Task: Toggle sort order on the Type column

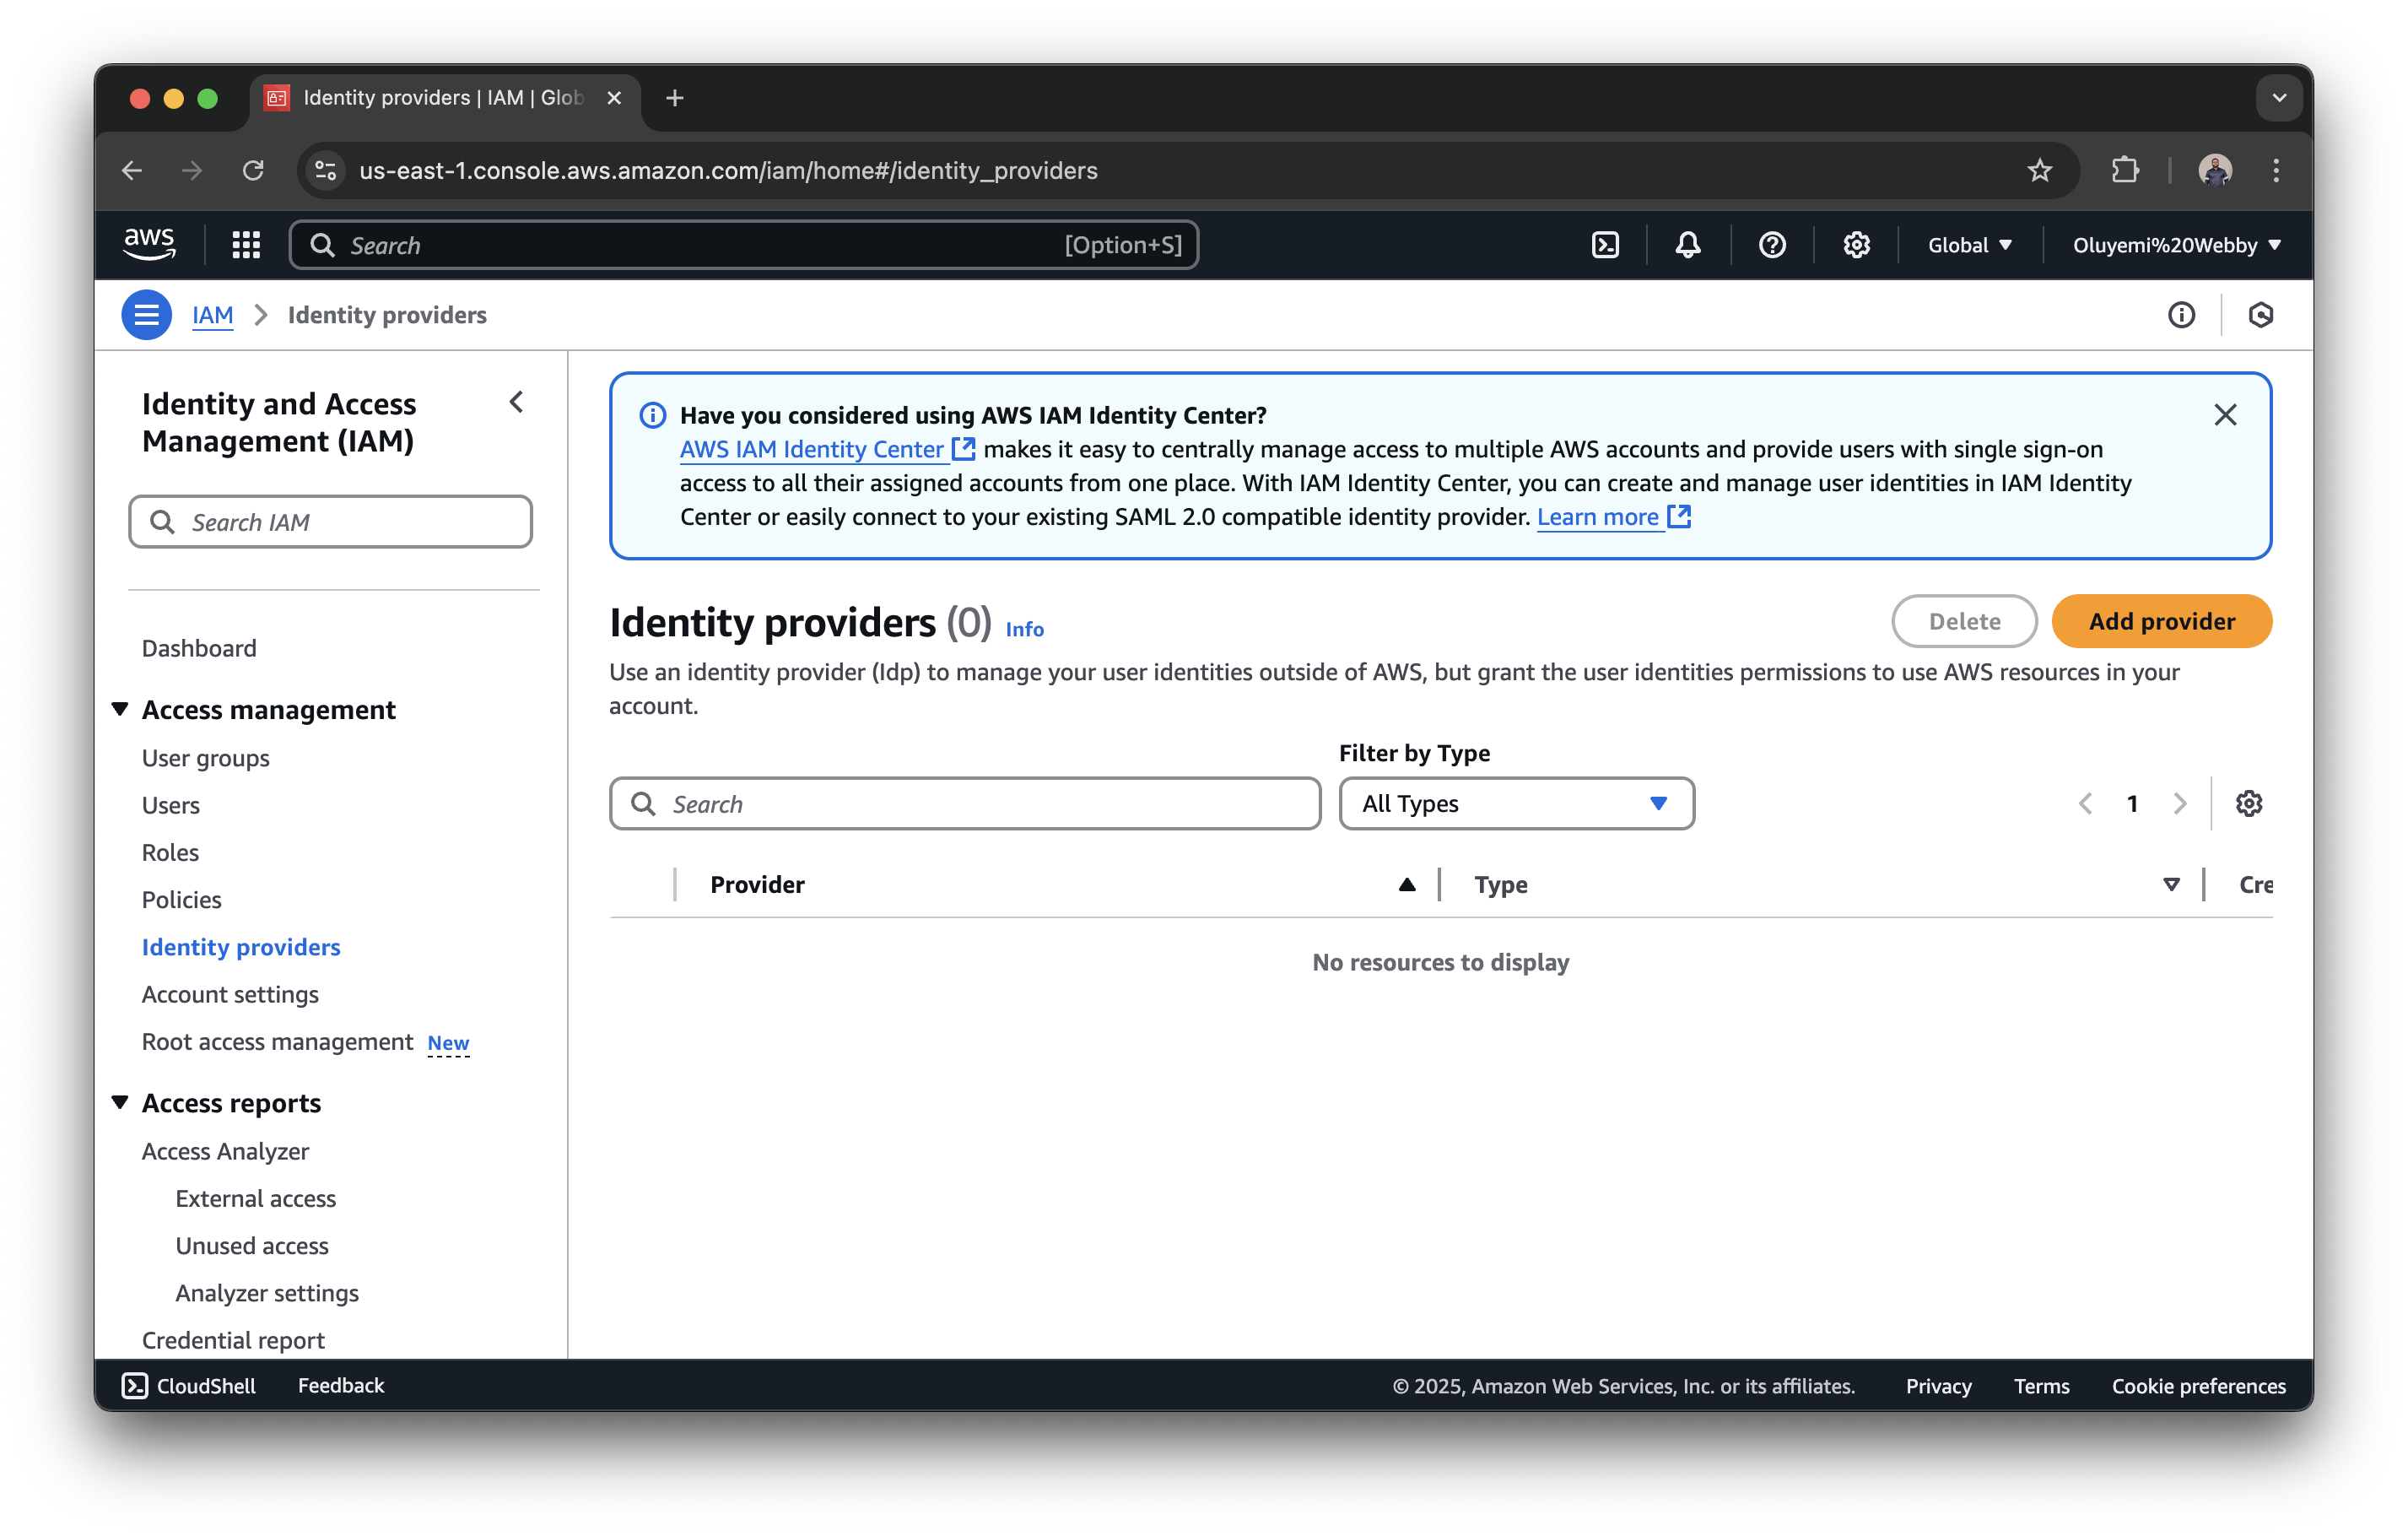Action: pos(2171,884)
